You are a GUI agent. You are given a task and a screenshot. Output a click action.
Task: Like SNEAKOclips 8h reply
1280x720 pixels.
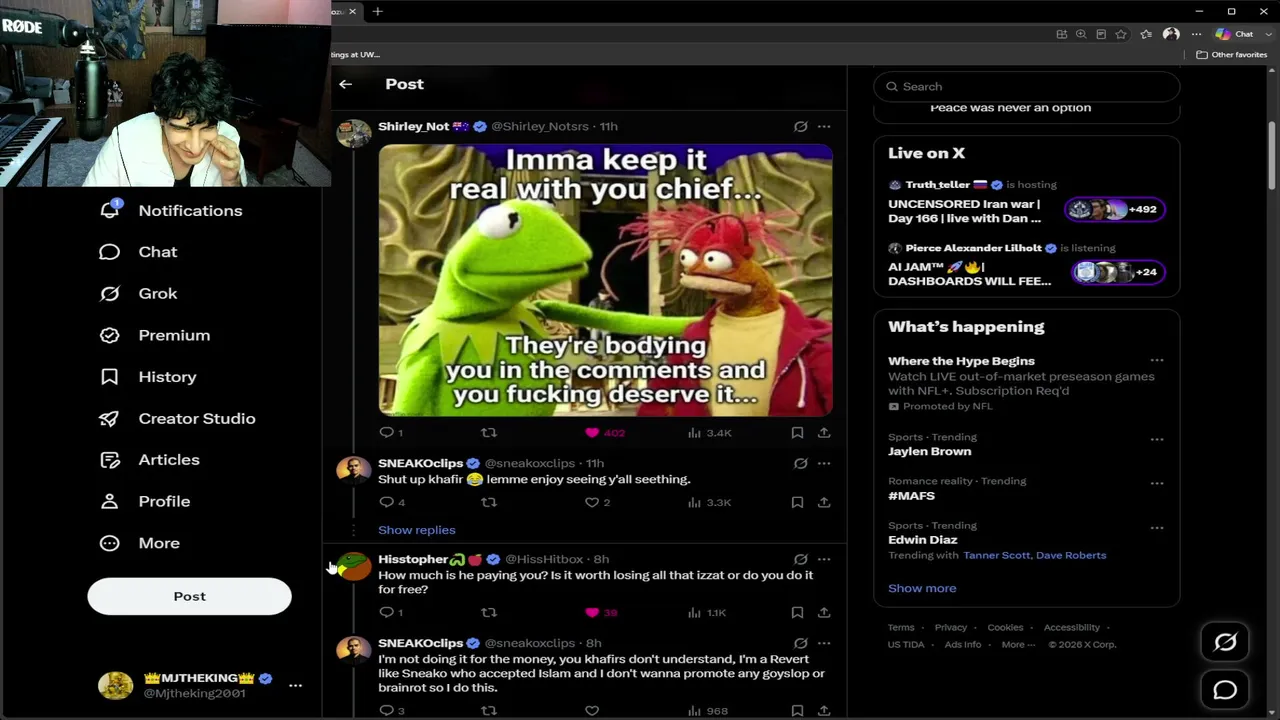click(x=592, y=711)
